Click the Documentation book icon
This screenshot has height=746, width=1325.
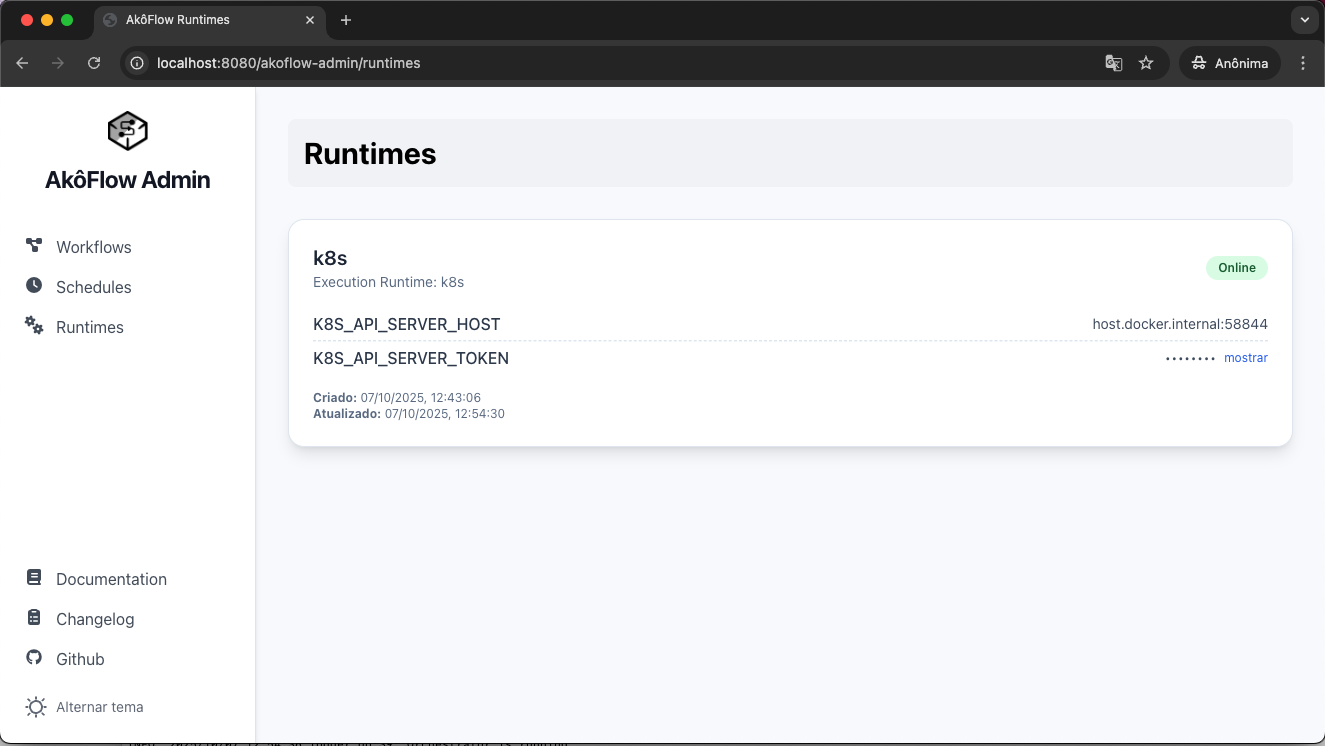click(34, 578)
